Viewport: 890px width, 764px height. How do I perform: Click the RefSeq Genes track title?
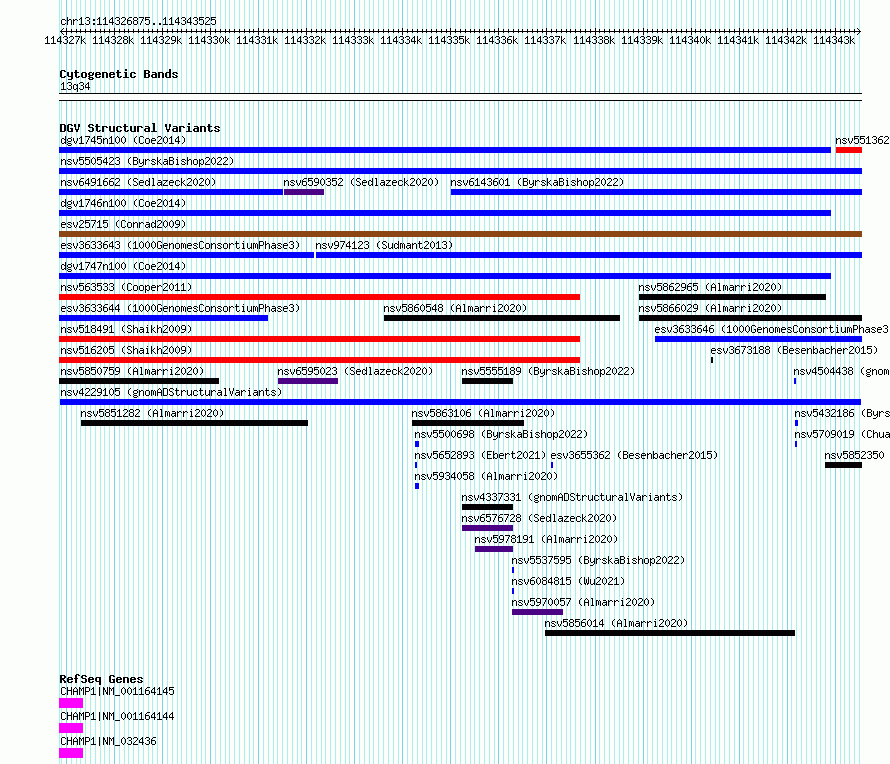[101, 679]
